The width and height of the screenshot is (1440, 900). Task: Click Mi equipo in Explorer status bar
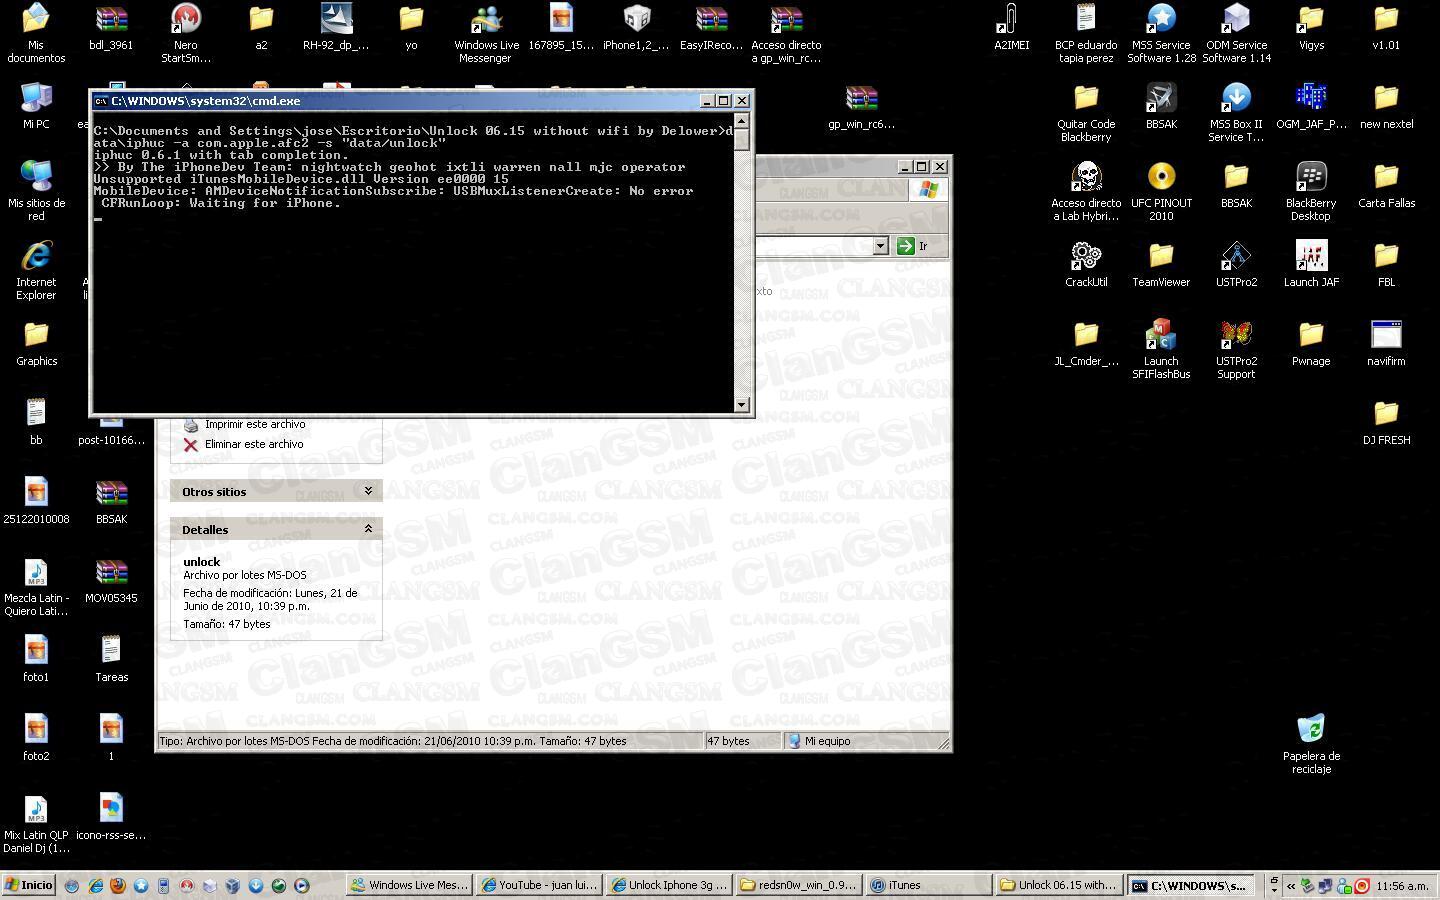coord(820,741)
